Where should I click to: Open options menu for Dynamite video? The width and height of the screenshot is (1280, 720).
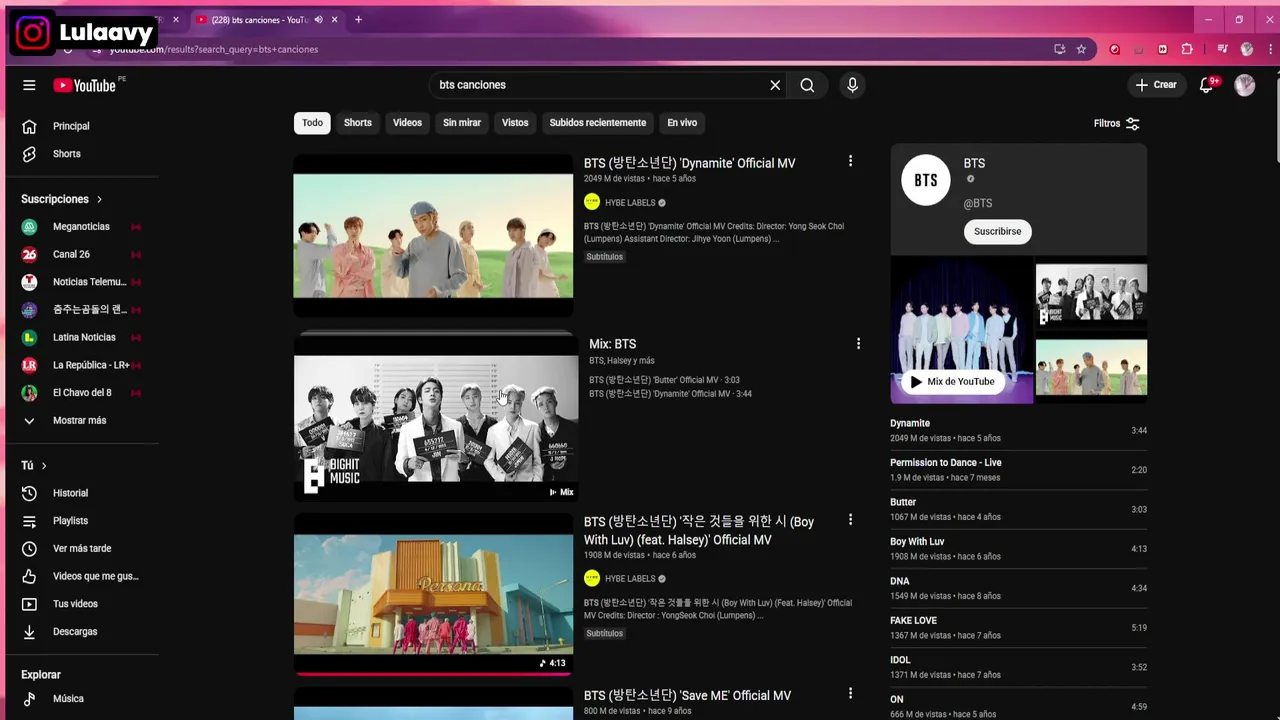click(x=850, y=161)
